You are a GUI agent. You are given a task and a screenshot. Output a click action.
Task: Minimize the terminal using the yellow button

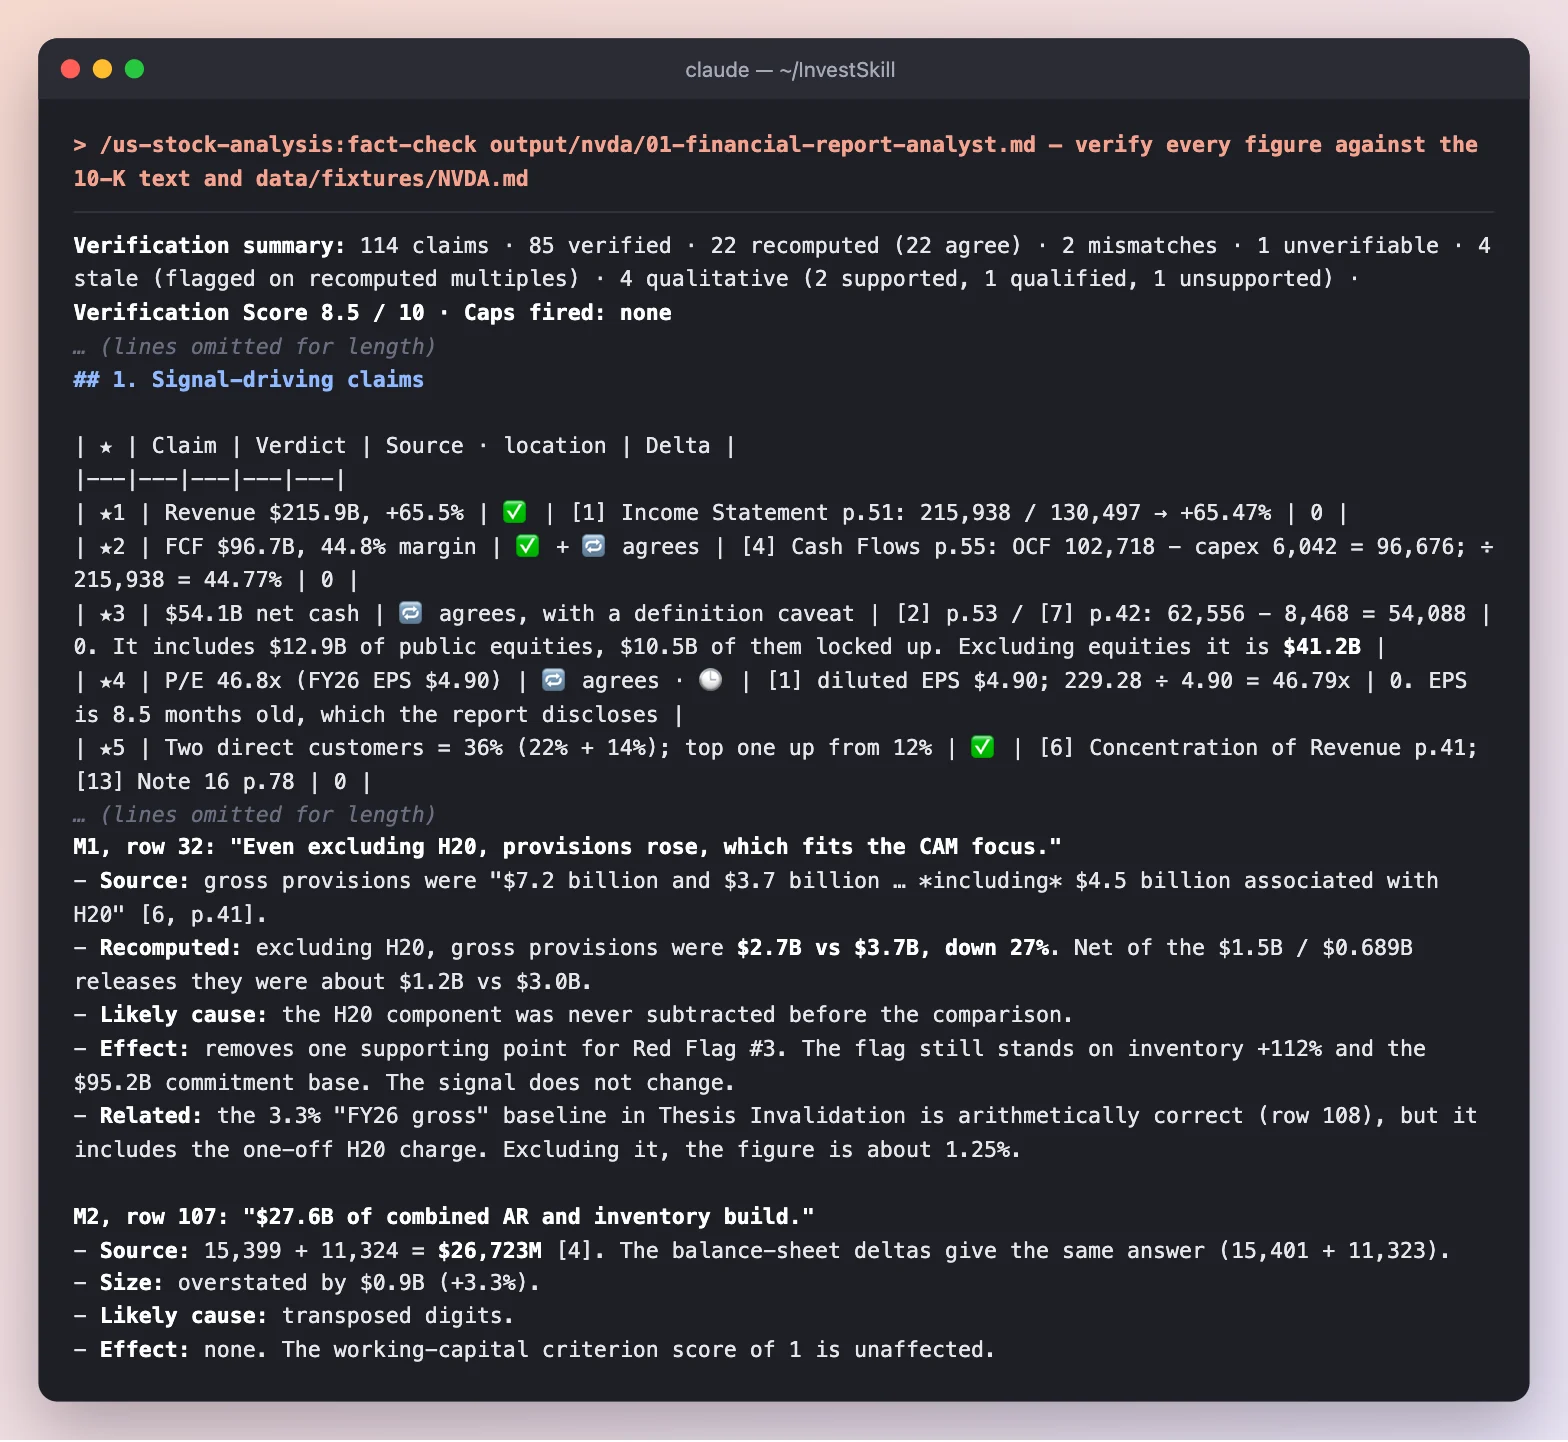[x=102, y=69]
